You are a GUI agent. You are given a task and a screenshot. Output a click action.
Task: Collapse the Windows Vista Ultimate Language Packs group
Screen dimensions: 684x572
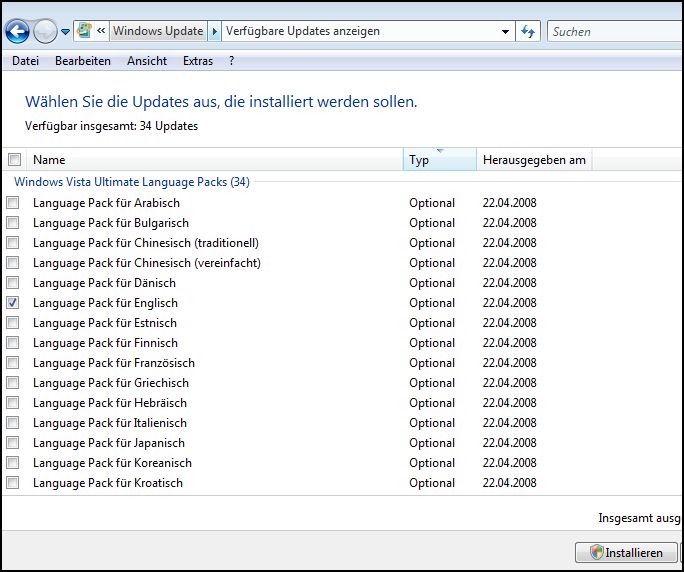coord(132,182)
